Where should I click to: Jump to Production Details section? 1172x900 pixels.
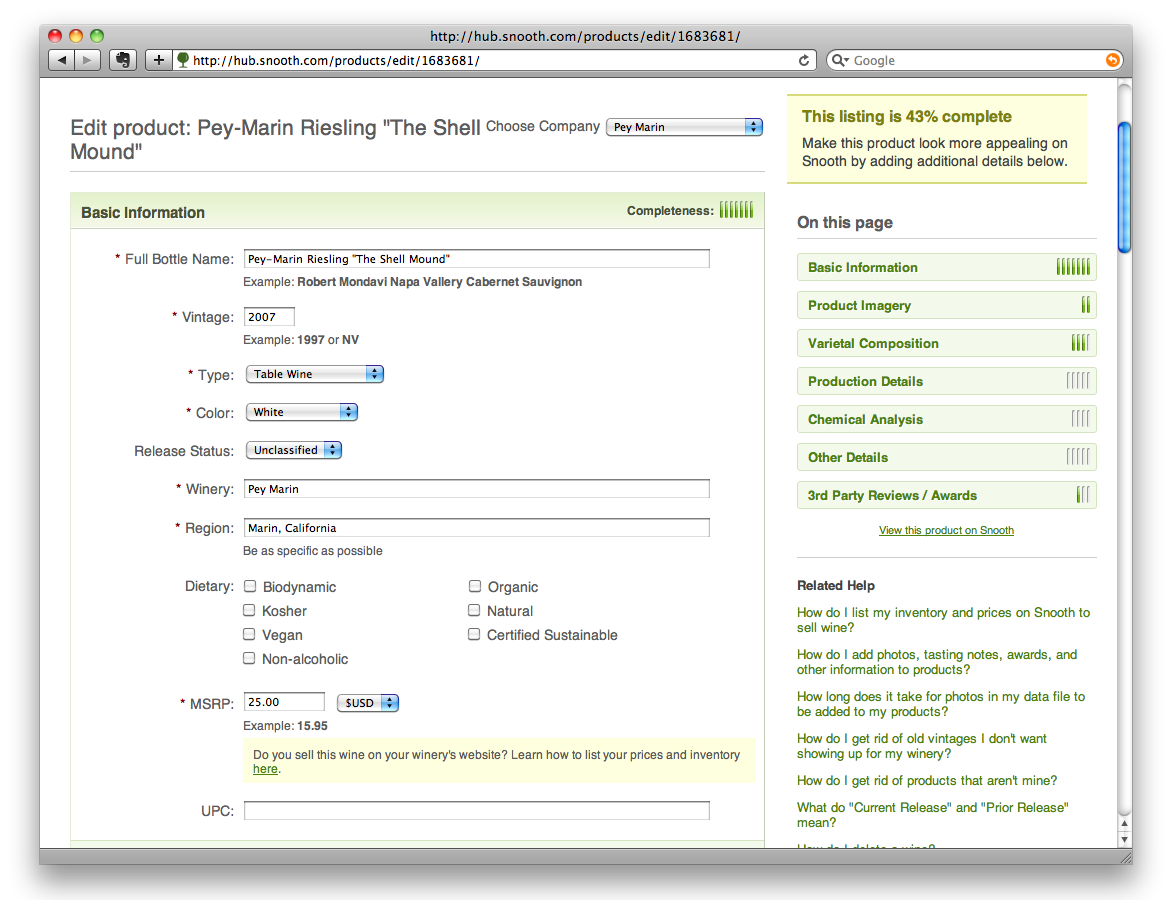pos(946,381)
